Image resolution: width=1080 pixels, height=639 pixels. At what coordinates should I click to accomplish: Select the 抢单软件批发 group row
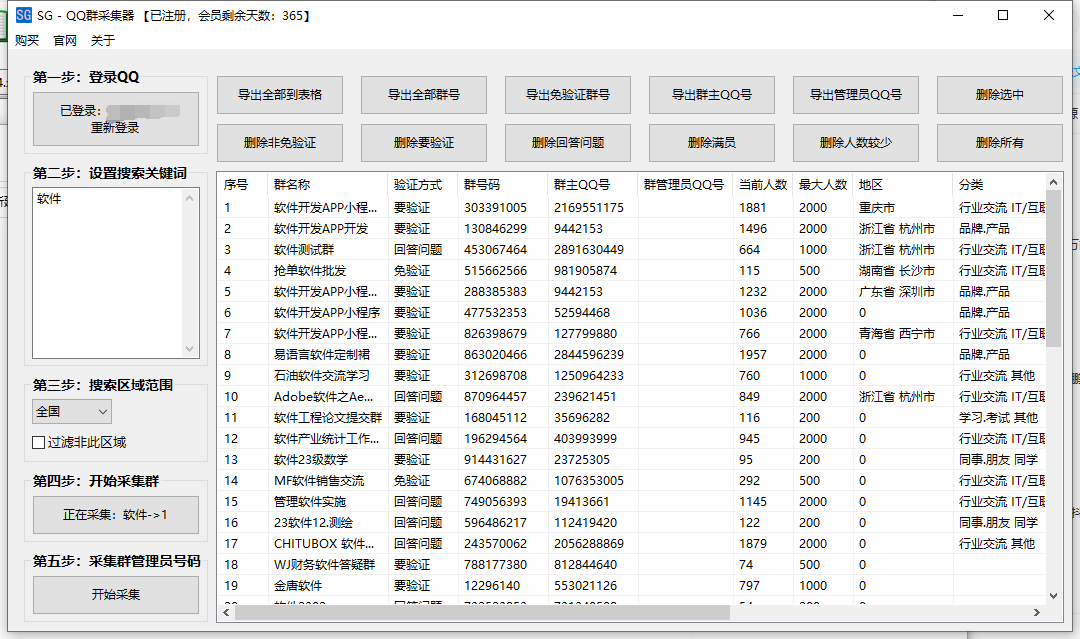(x=632, y=271)
